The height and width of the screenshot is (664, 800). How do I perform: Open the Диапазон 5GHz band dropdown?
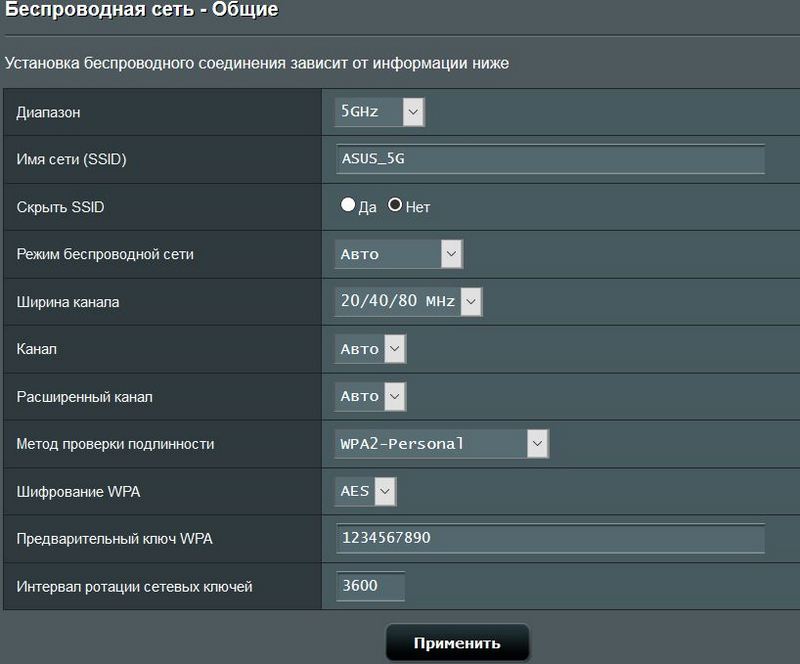coord(380,112)
